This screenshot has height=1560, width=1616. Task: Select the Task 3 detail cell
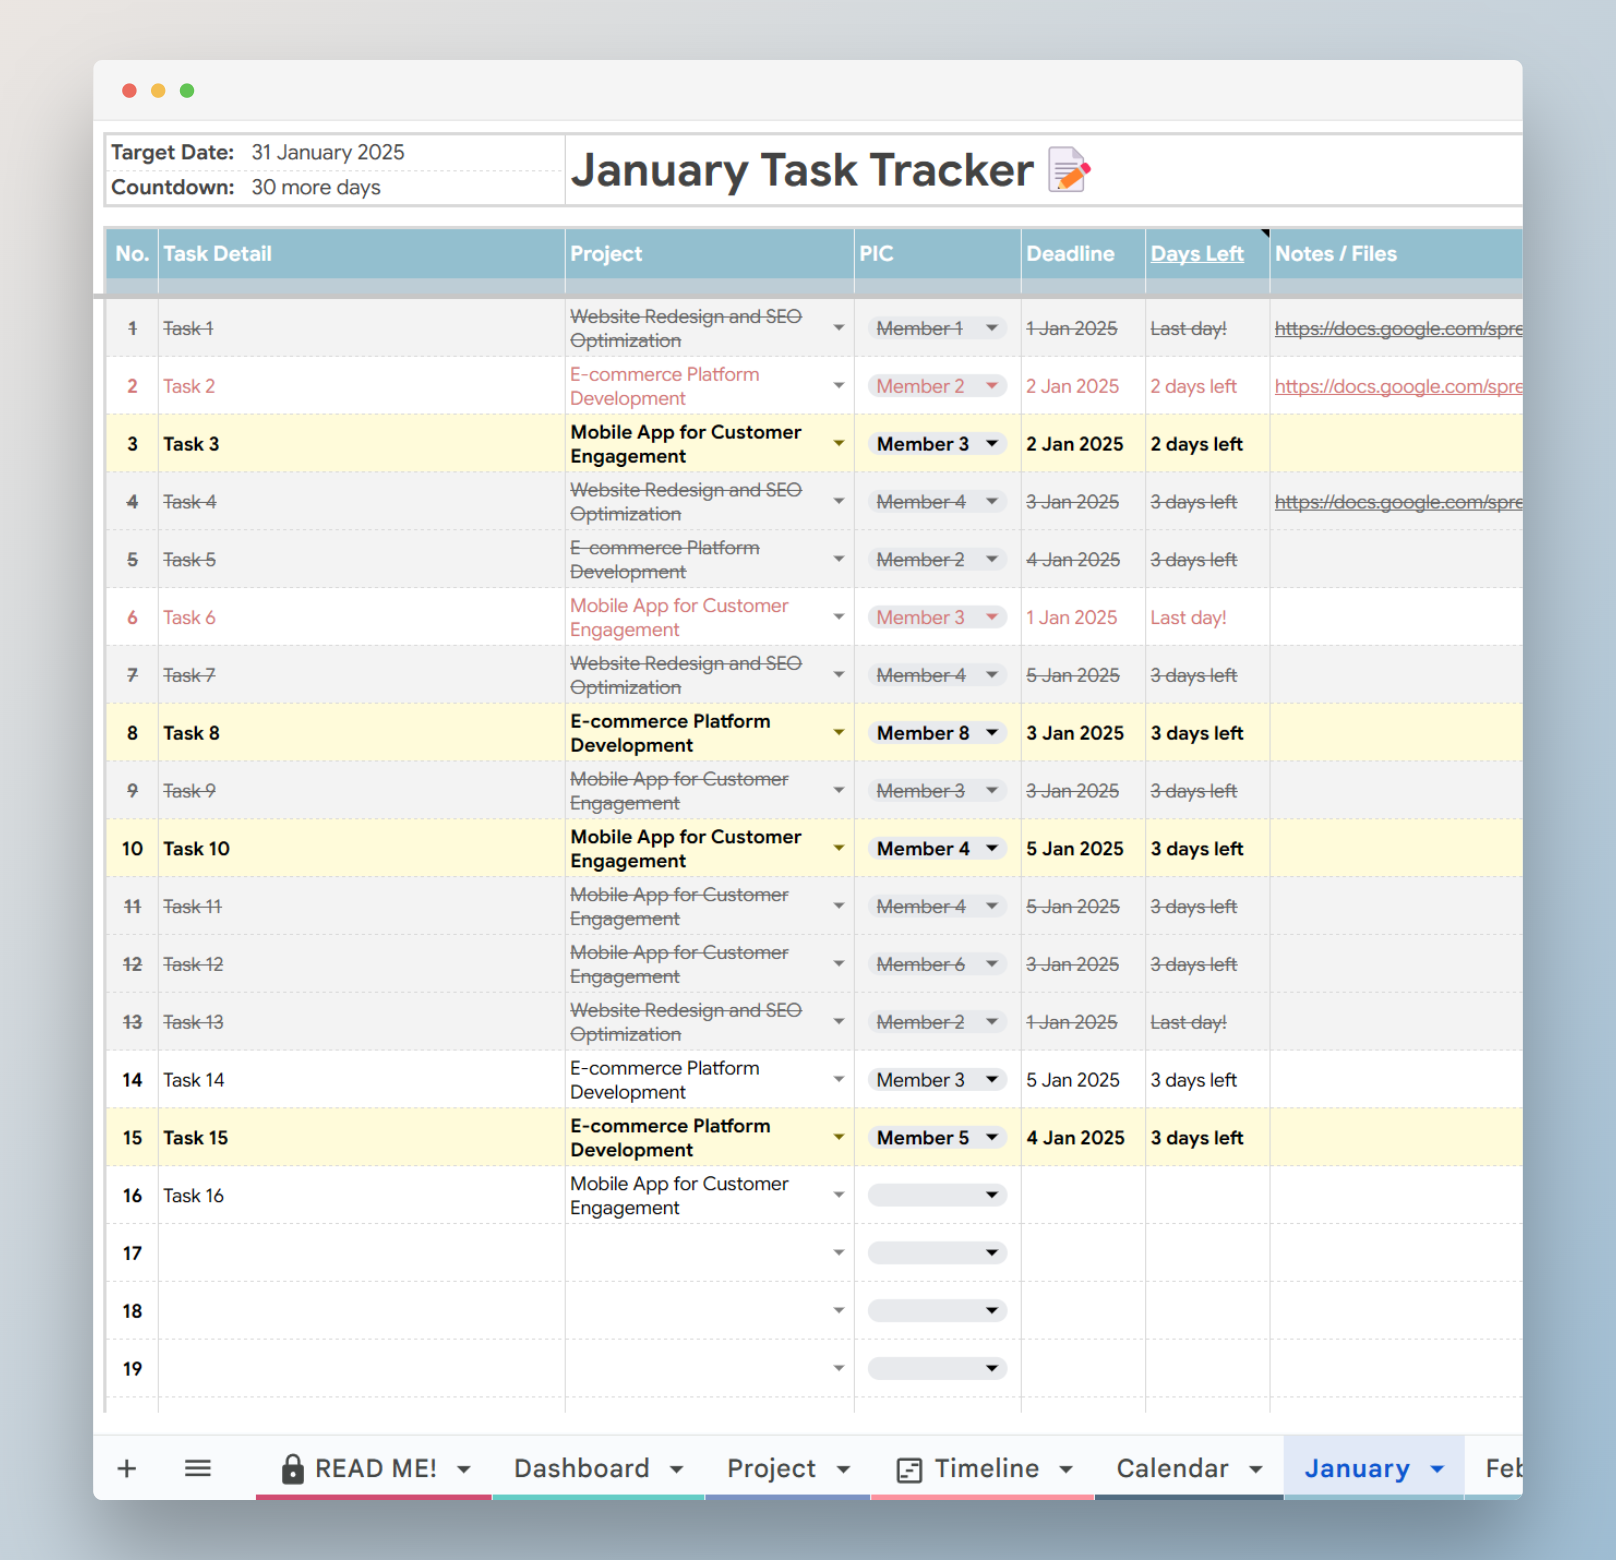[x=361, y=444]
